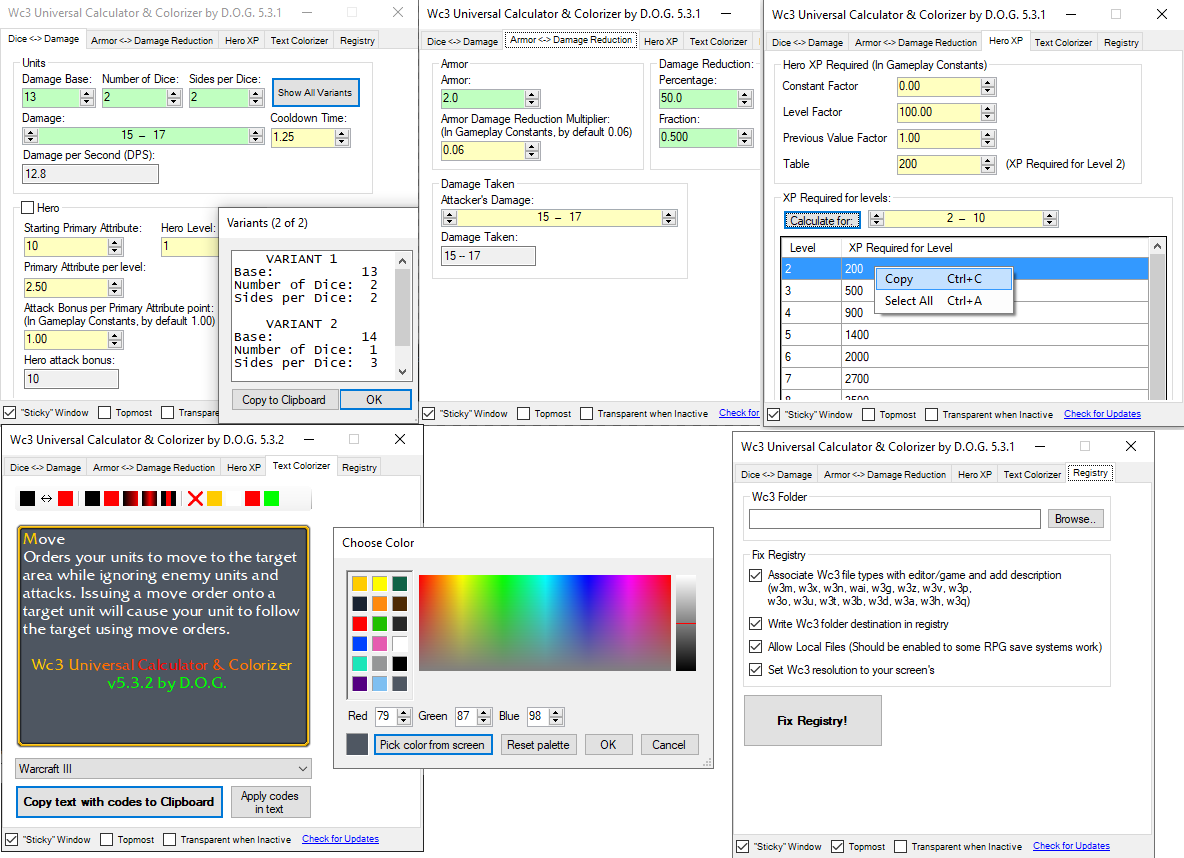Click the yellow toolbar swatch after red X
Viewport: 1184px width, 858px height.
[214, 498]
